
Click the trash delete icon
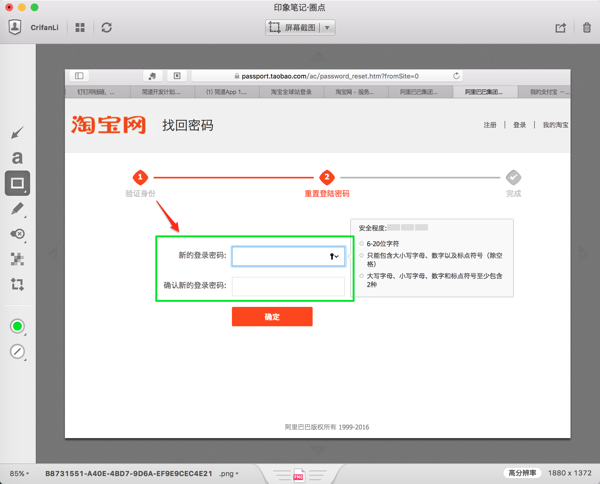(587, 28)
